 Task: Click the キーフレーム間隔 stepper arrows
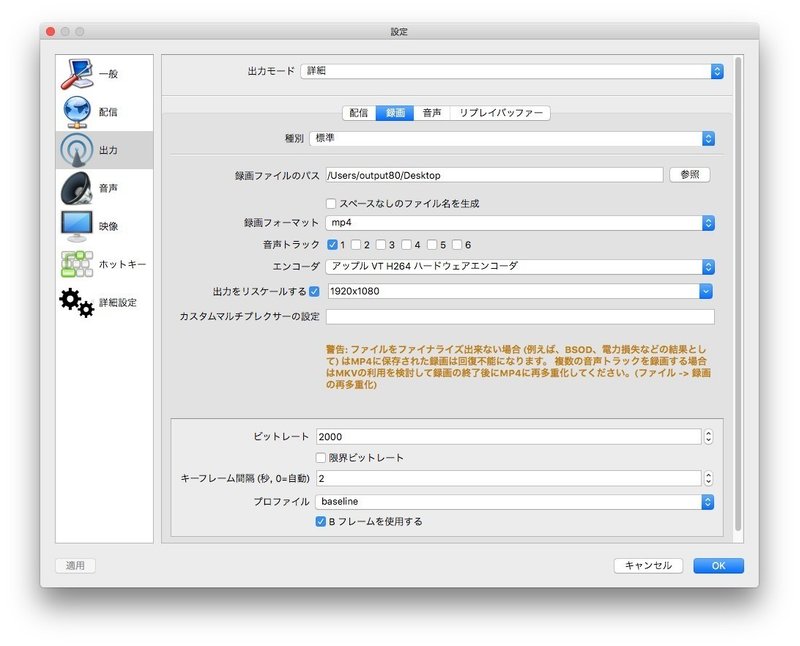708,479
